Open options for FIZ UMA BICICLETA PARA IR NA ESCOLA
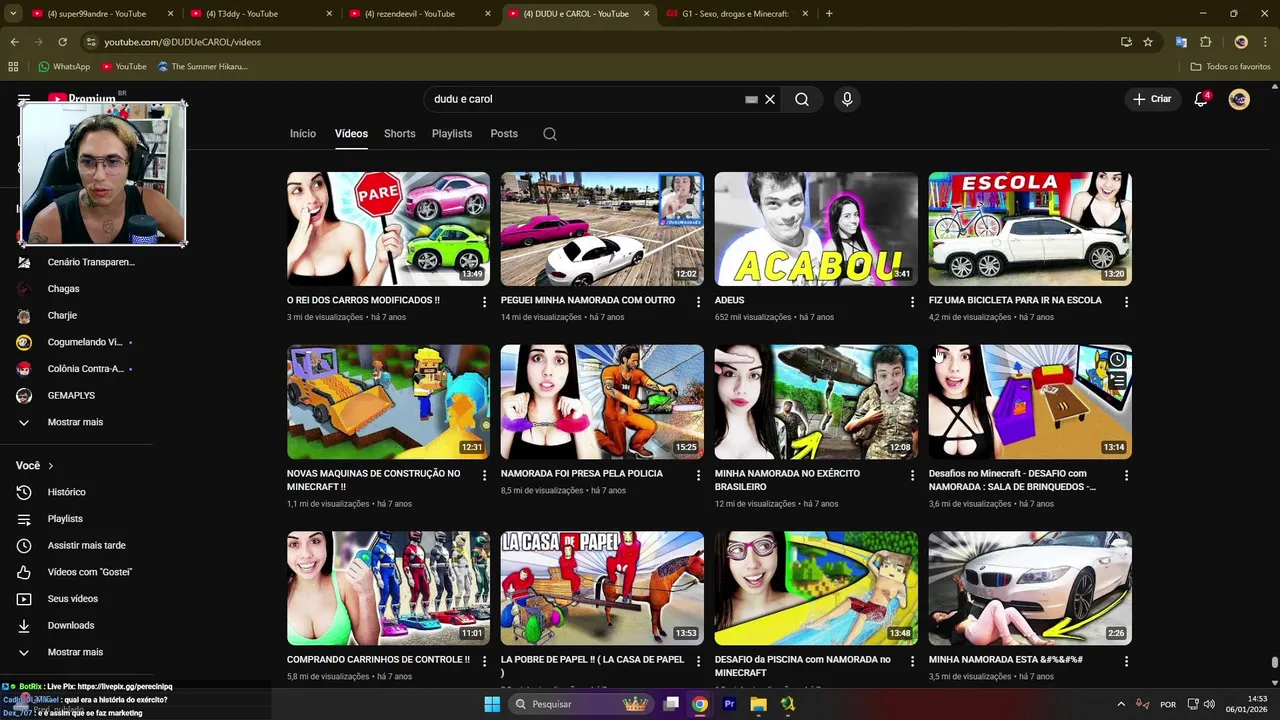This screenshot has width=1280, height=720. coord(1126,301)
